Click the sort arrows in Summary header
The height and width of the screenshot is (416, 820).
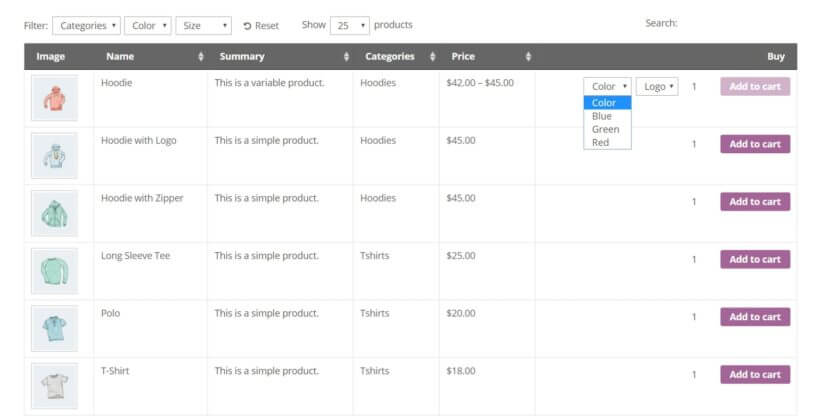[346, 57]
